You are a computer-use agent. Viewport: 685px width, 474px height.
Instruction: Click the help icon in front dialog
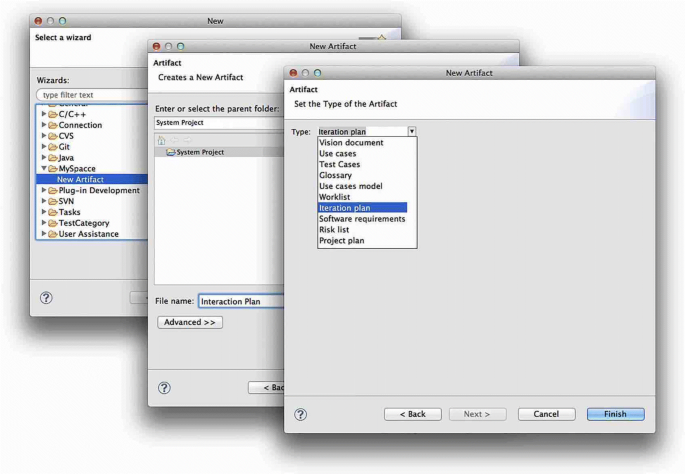click(x=300, y=414)
